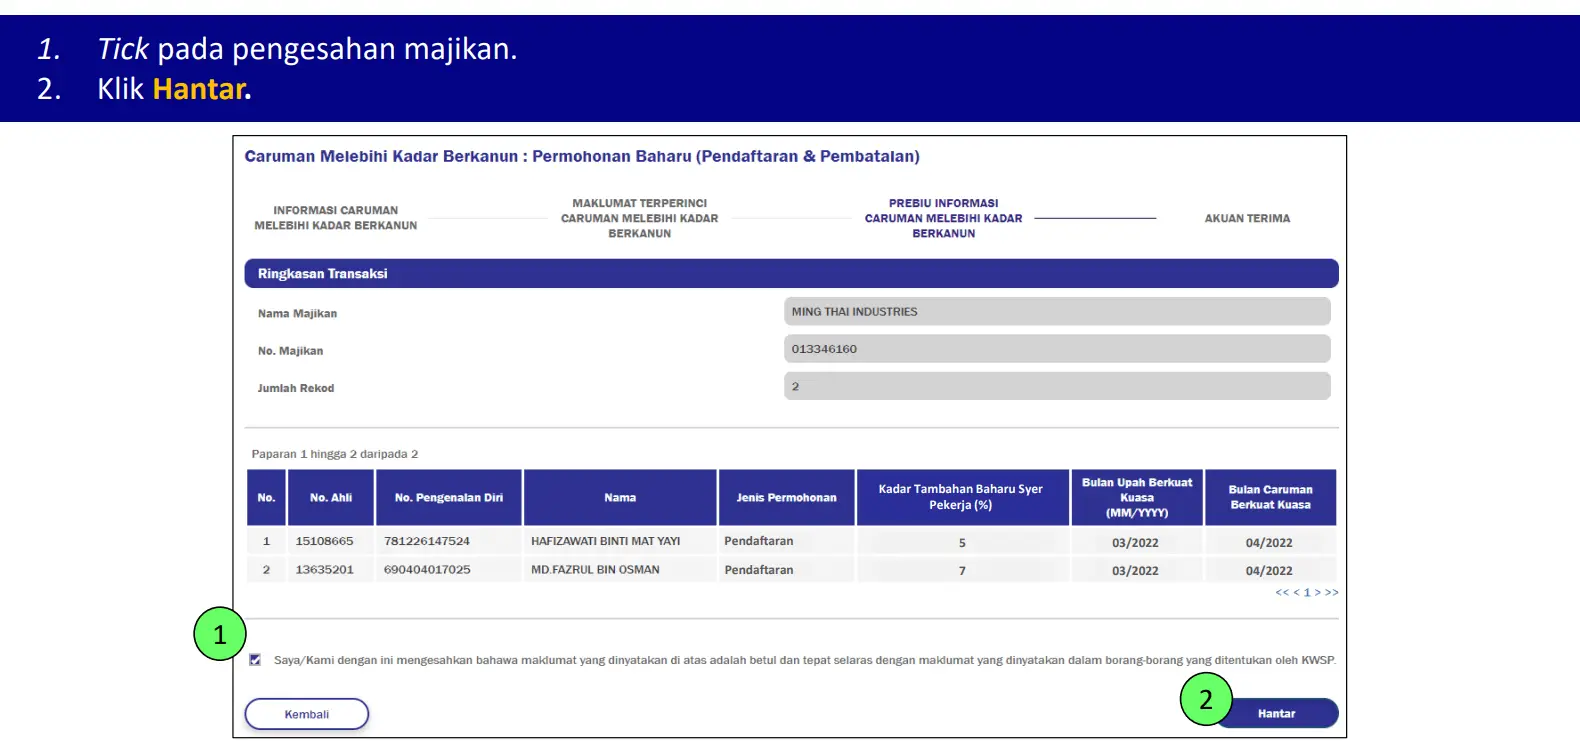Click the Hantar submit button
Viewport: 1580px width, 756px height.
1276,713
